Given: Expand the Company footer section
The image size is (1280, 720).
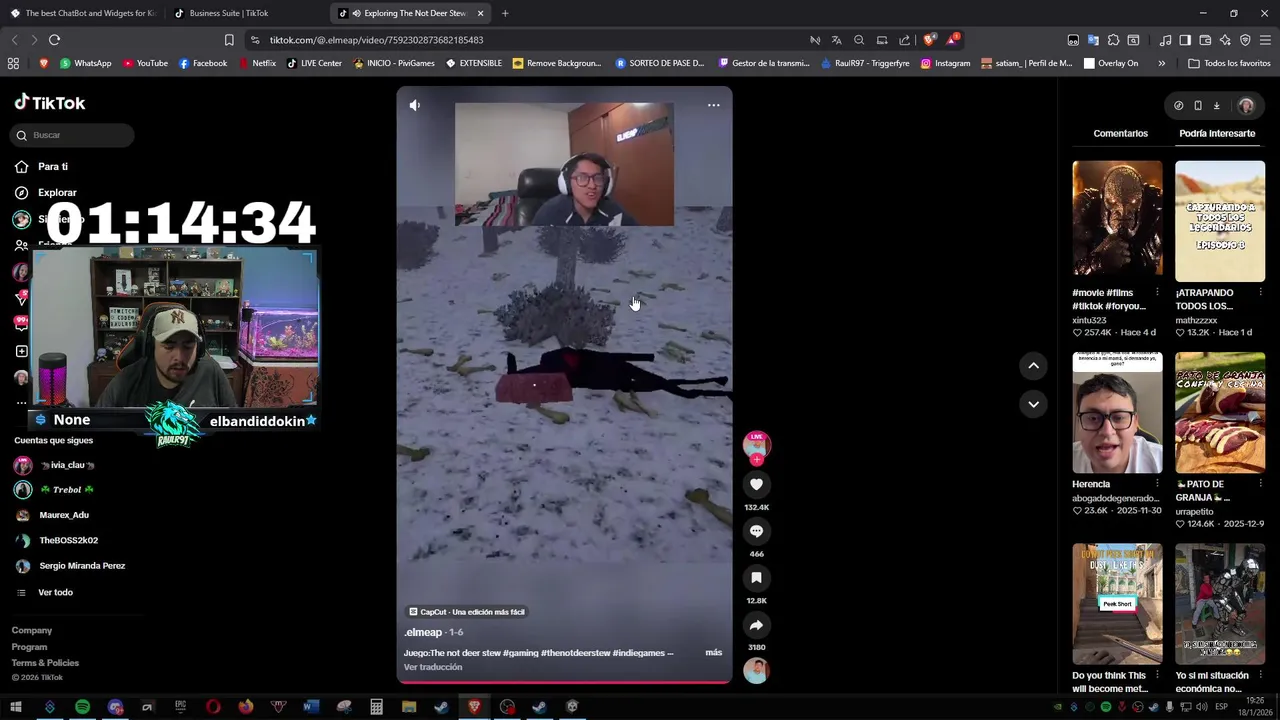Looking at the screenshot, I should click(32, 630).
